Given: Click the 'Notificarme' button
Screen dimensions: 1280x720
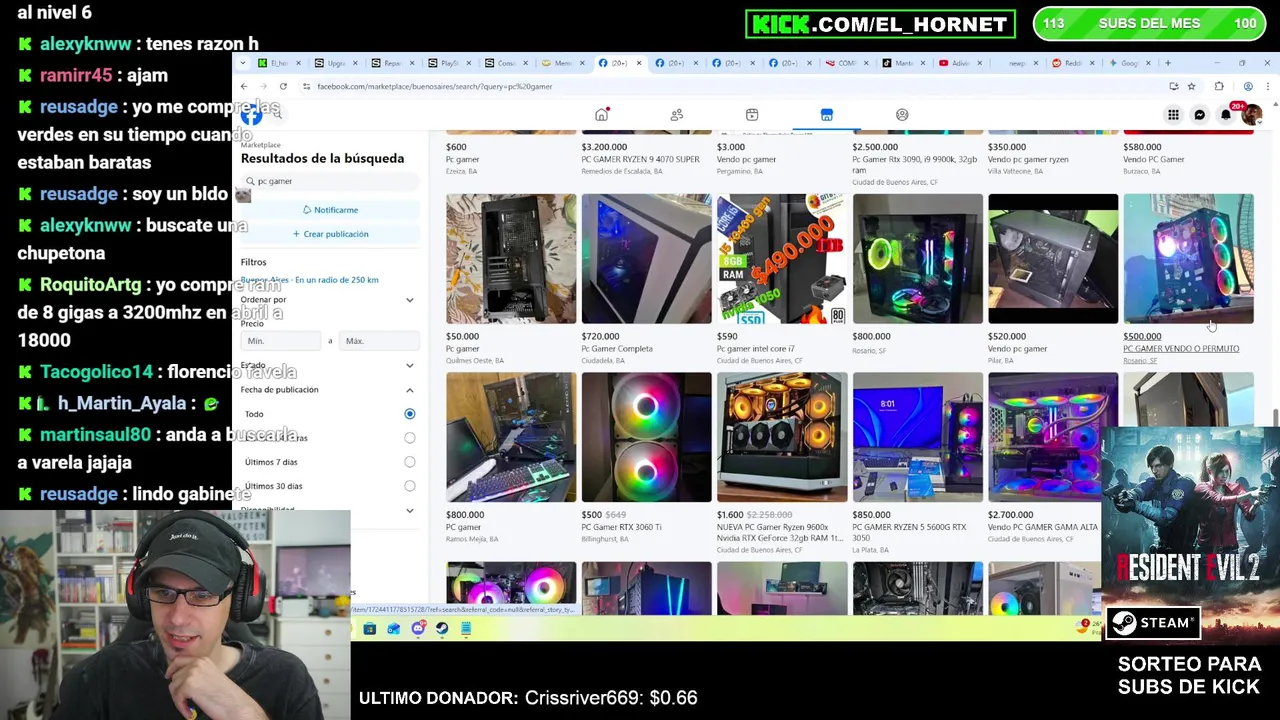Looking at the screenshot, I should click(330, 210).
